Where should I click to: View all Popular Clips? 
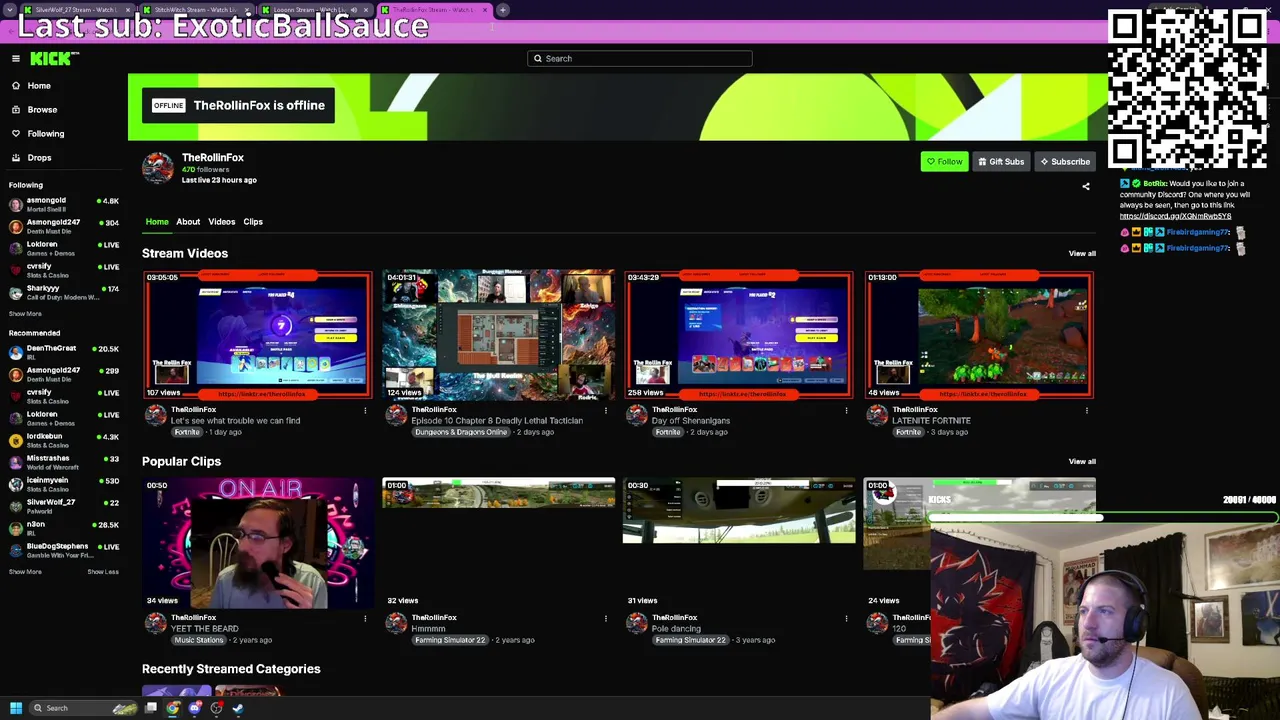[x=1082, y=461]
